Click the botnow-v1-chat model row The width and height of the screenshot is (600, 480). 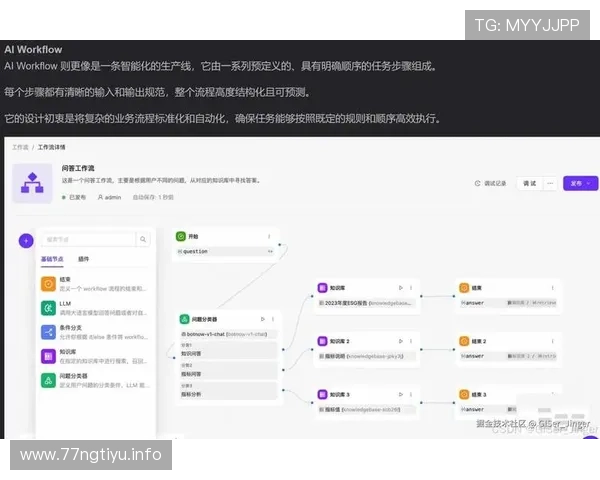pyautogui.click(x=228, y=334)
